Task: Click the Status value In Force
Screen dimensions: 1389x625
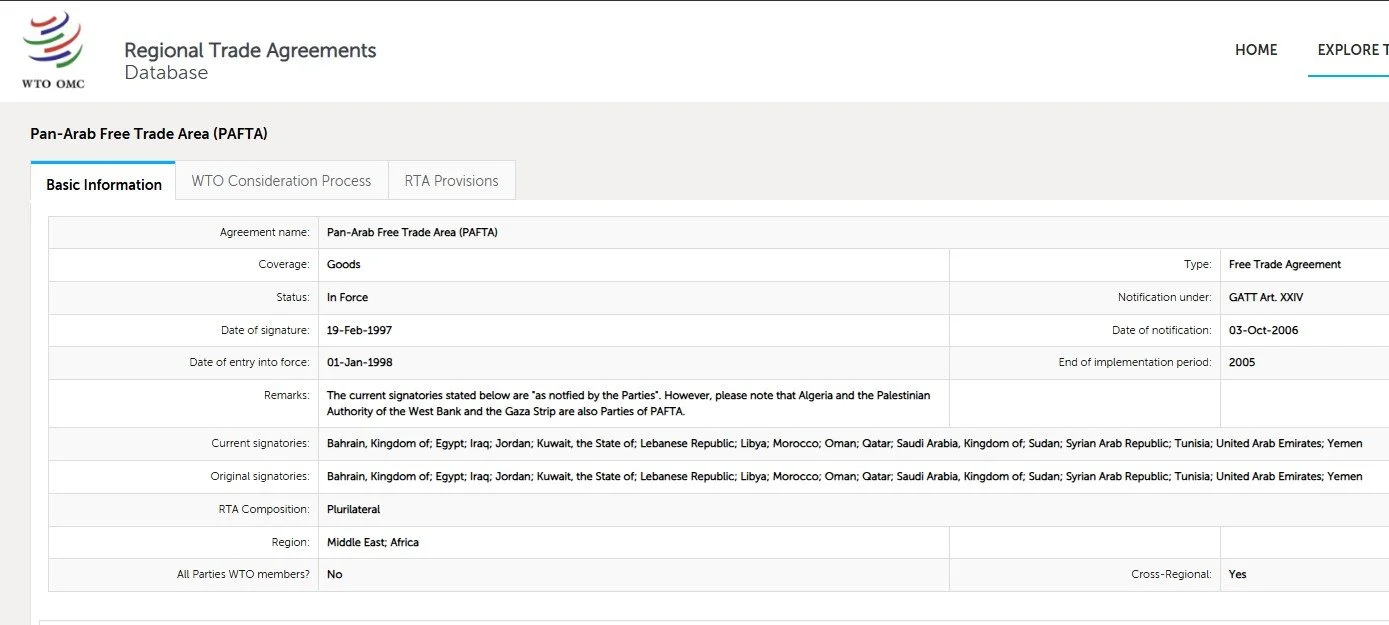Action: click(347, 298)
